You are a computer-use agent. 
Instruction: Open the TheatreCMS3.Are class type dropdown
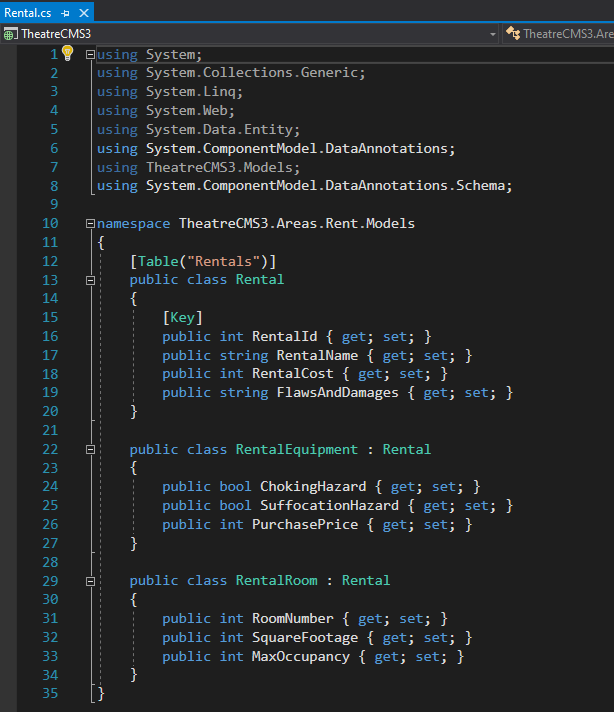(560, 34)
